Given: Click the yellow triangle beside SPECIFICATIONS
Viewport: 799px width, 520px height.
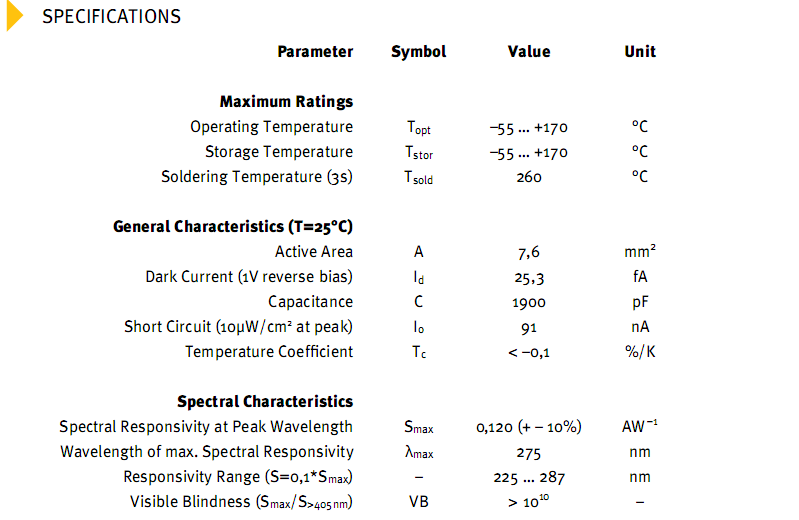Looking at the screenshot, I should pos(14,16).
